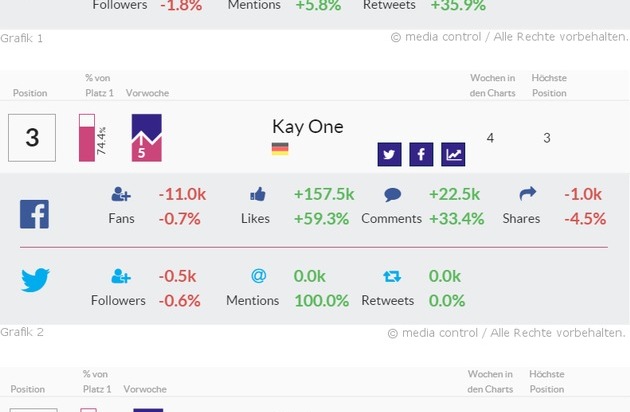Click the 74.4% percentage bar
This screenshot has height=412, width=630.
[87, 138]
